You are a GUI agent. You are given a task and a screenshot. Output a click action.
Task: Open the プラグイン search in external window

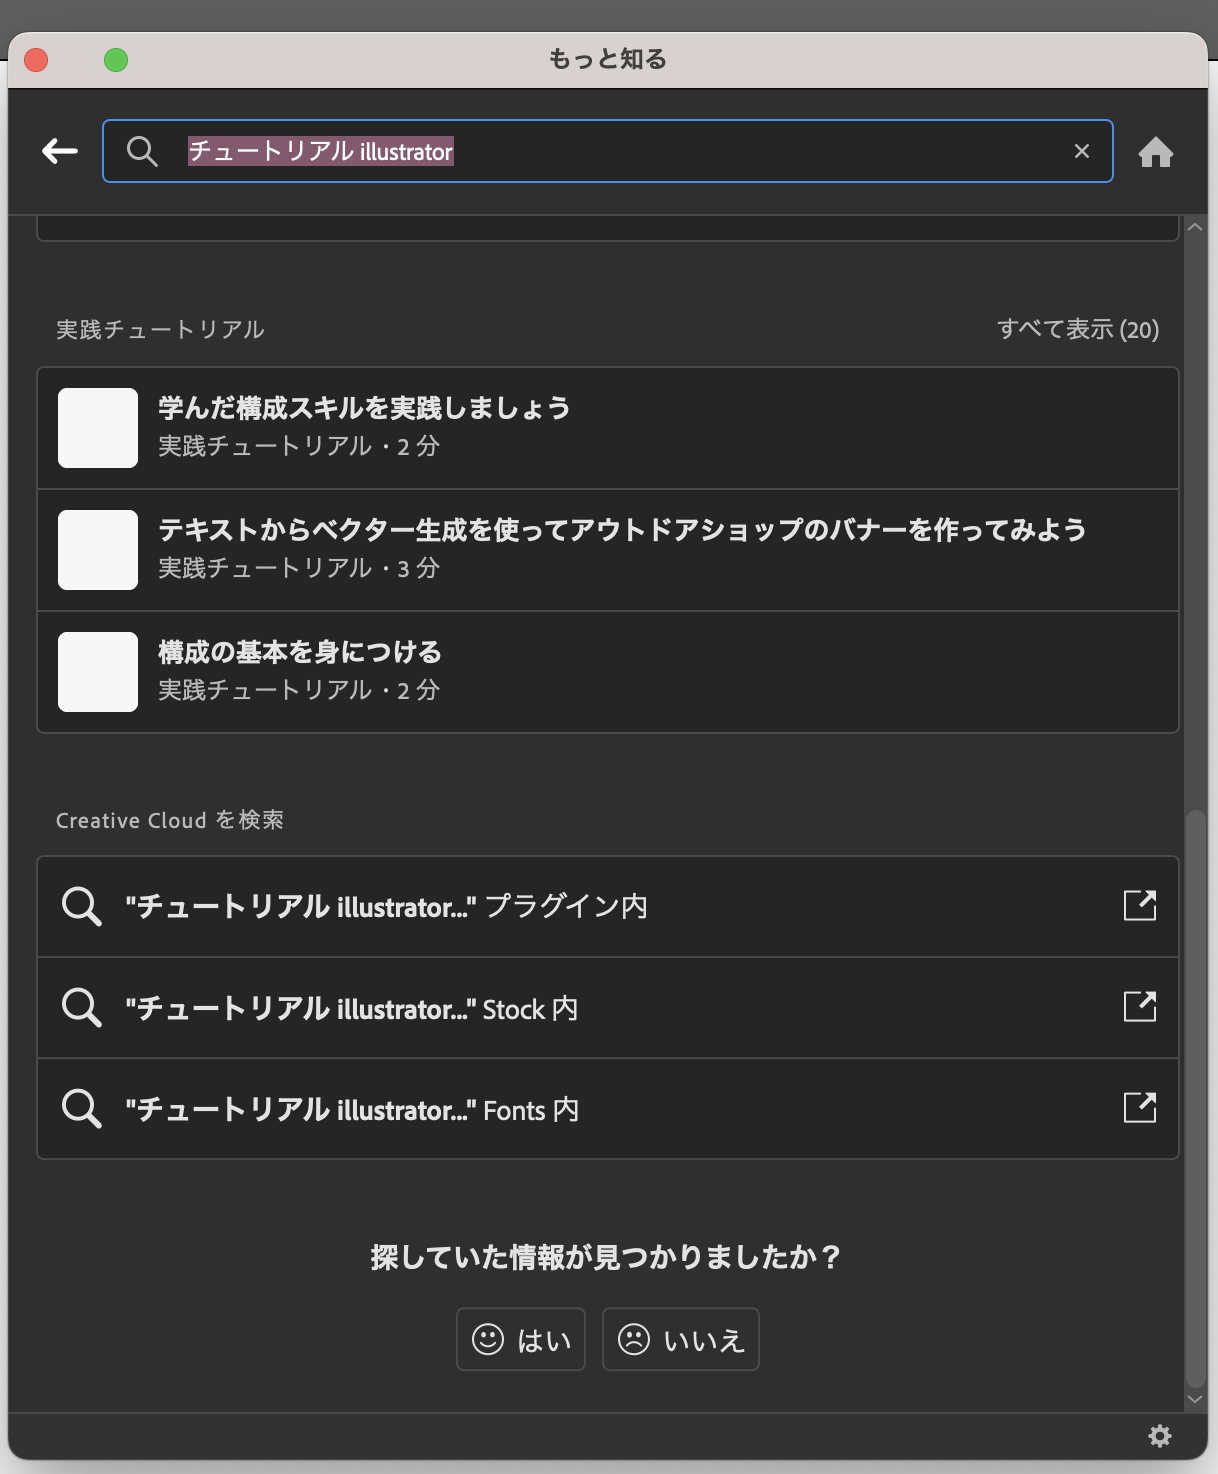click(1140, 904)
